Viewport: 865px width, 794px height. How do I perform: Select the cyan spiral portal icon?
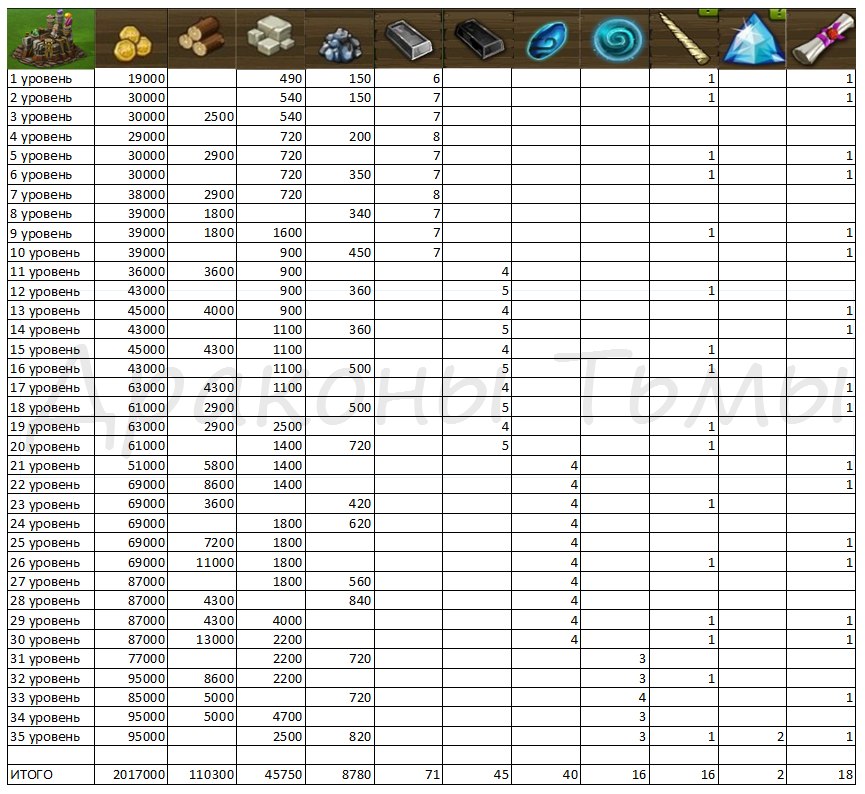617,40
